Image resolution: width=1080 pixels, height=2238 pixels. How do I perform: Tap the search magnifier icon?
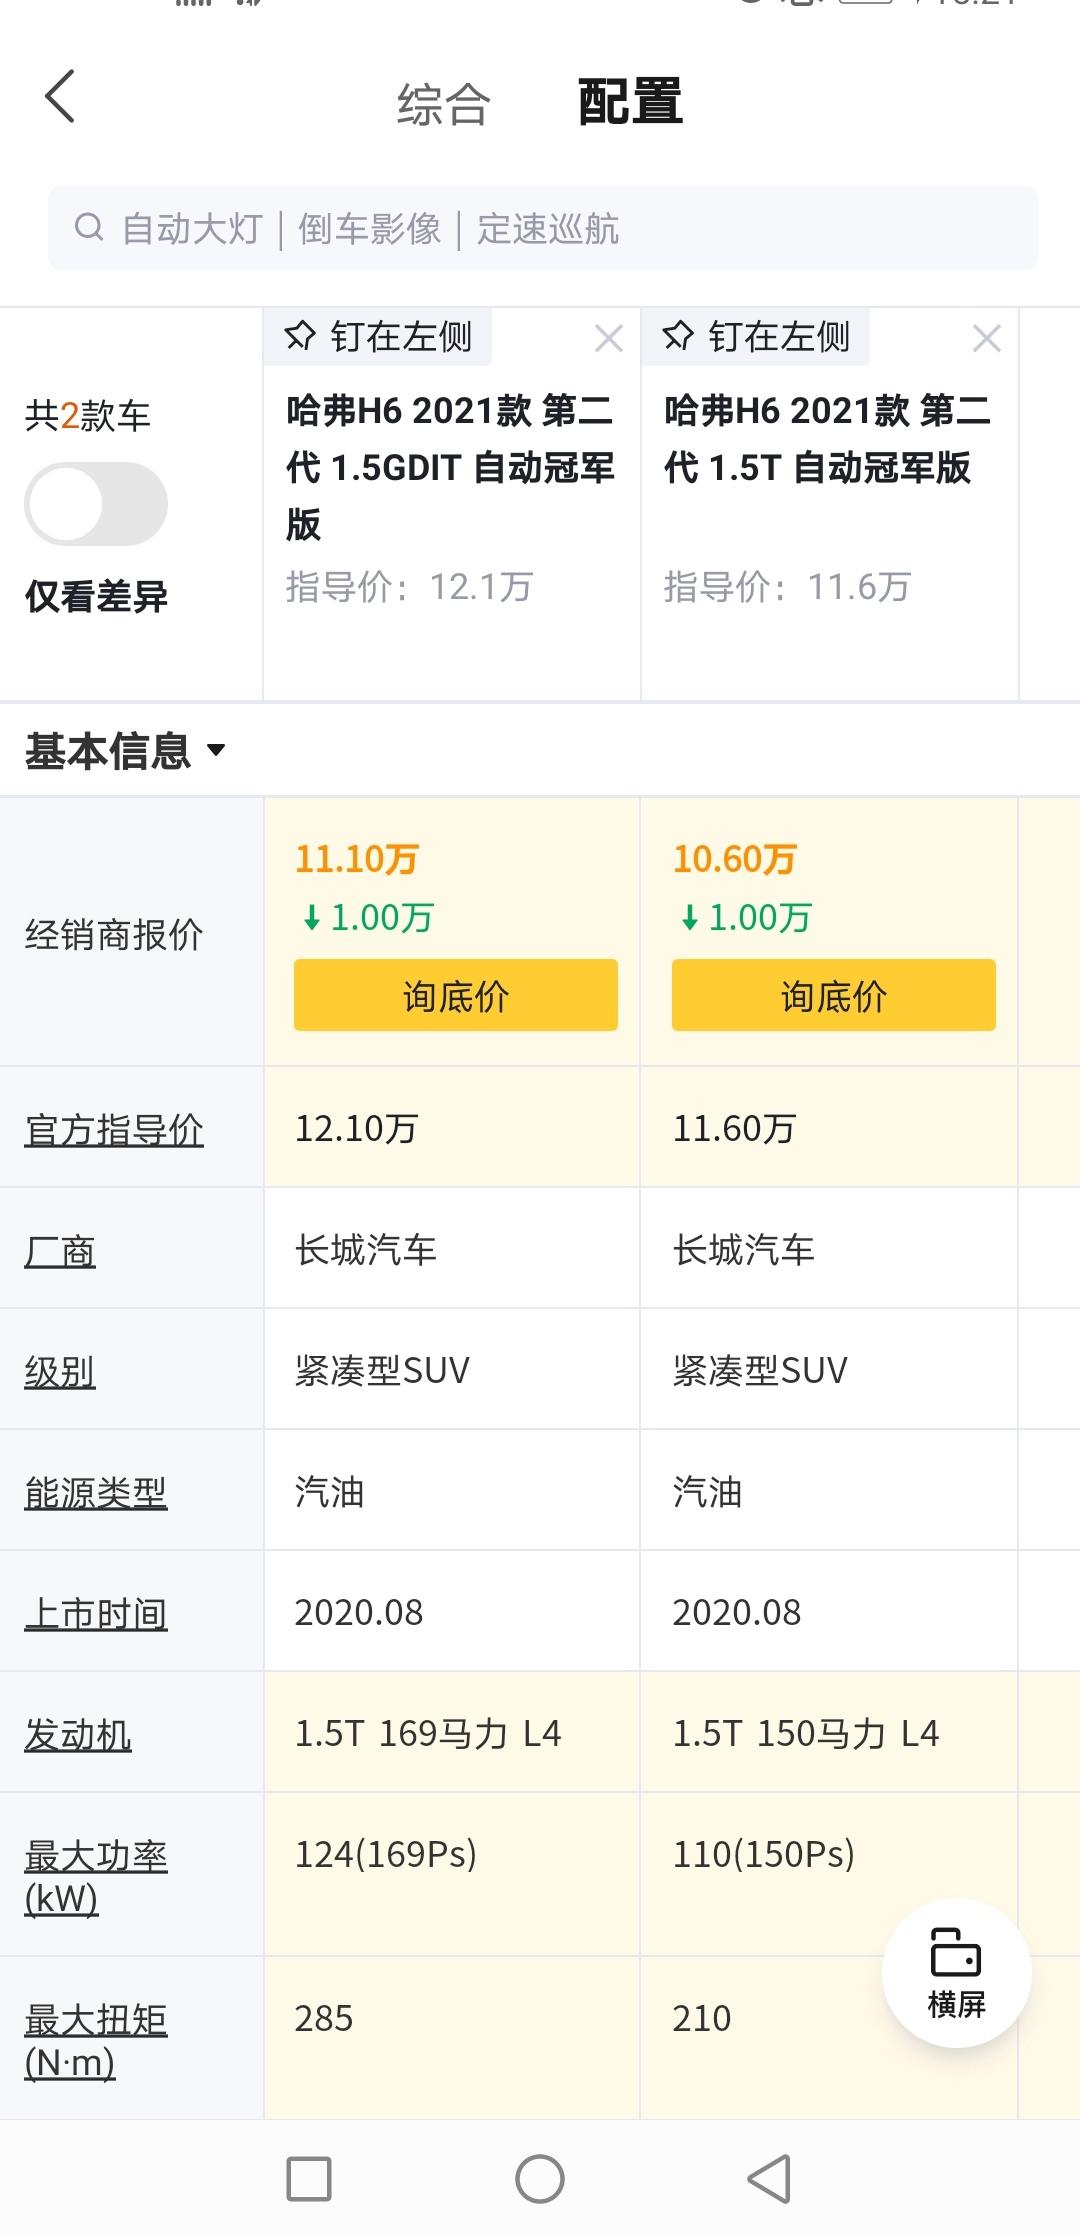click(89, 228)
